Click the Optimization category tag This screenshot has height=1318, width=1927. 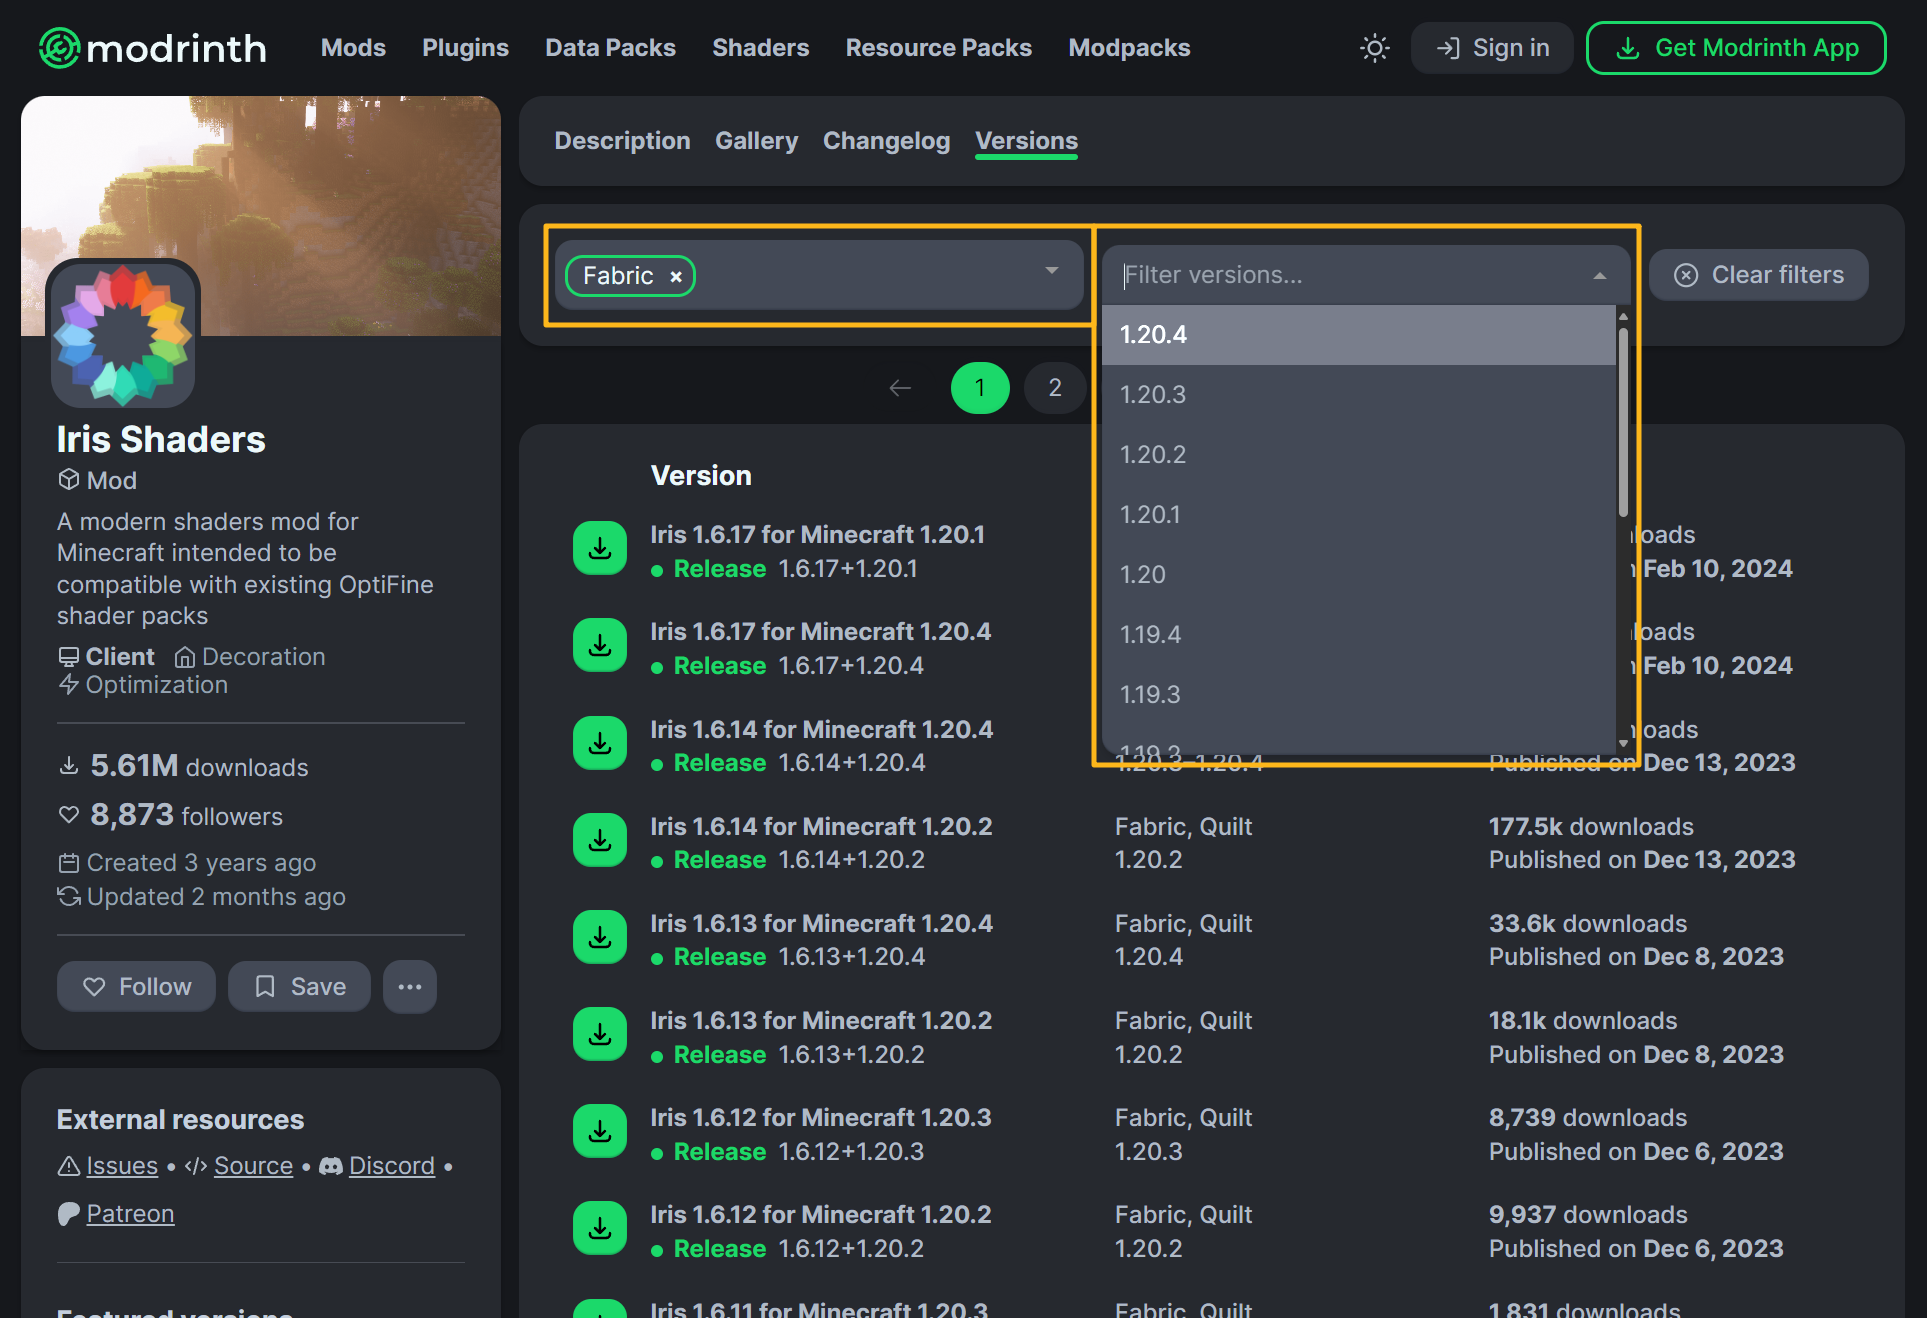click(143, 685)
